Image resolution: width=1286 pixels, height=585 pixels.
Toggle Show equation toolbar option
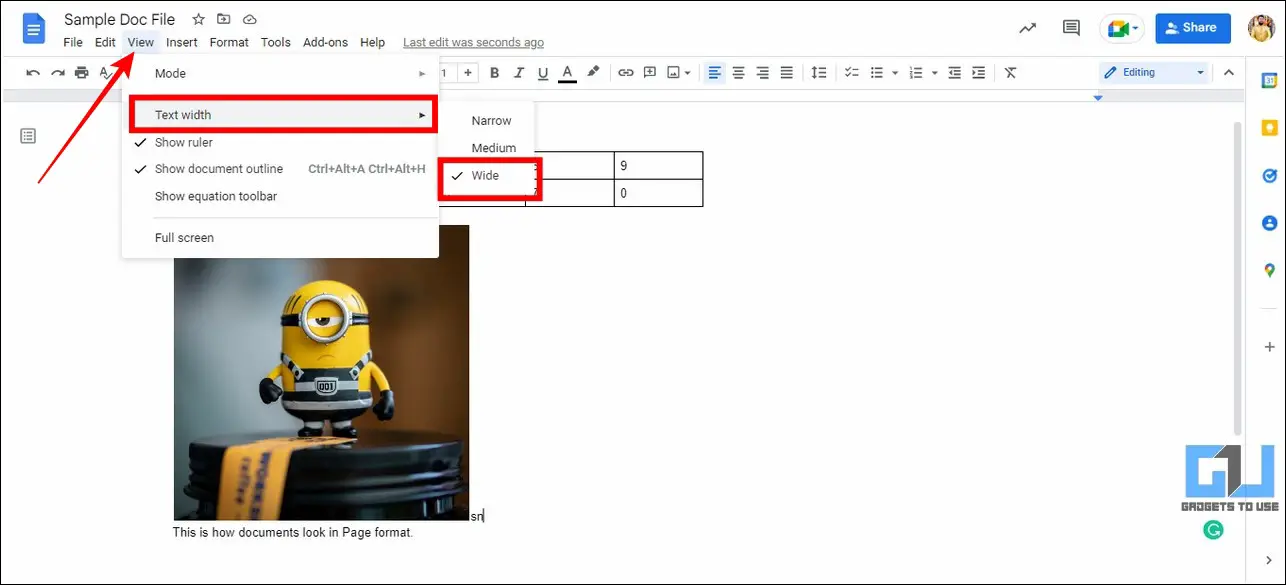(x=280, y=196)
